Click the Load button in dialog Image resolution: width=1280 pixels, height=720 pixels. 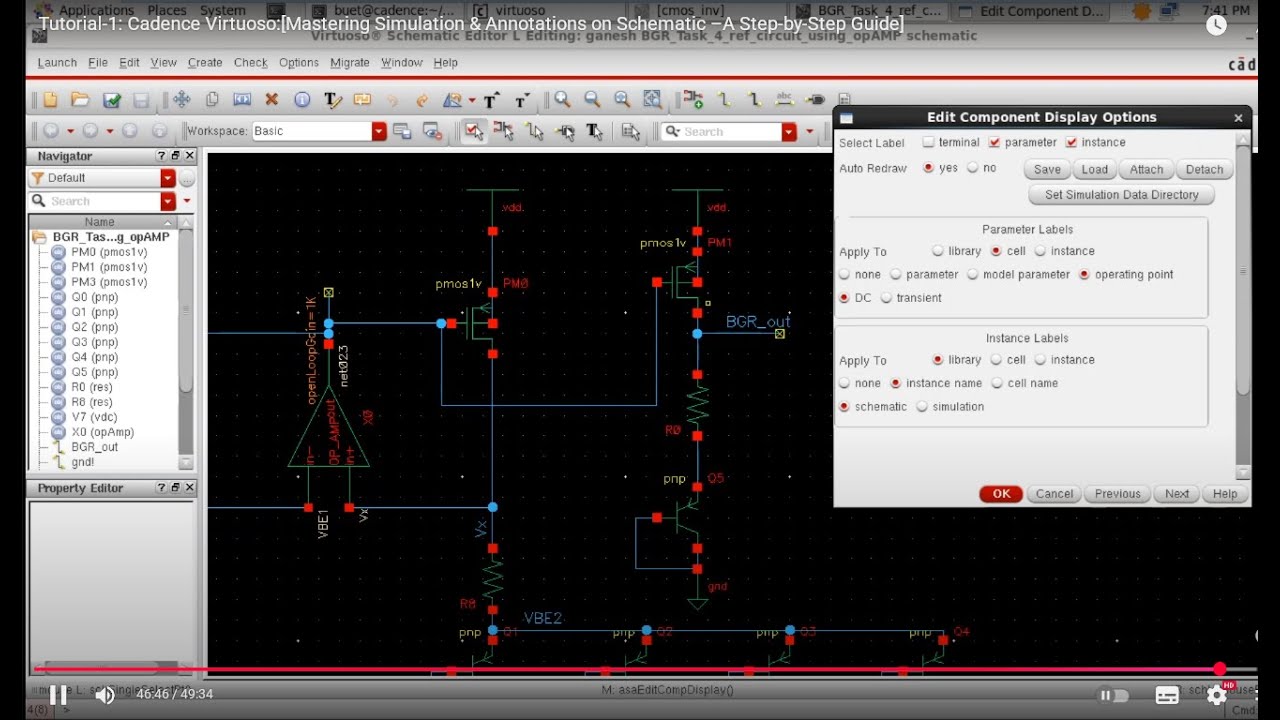(1095, 170)
